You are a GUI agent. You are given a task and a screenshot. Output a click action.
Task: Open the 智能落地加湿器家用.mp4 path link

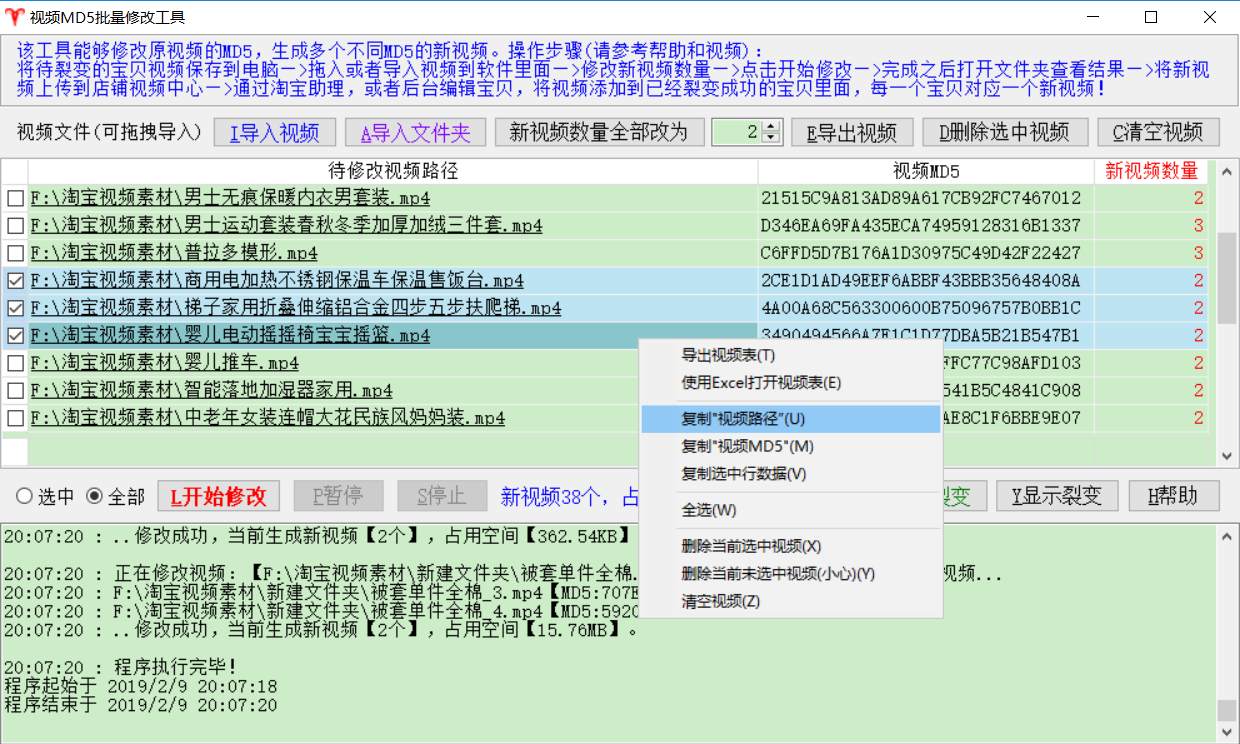pos(211,391)
